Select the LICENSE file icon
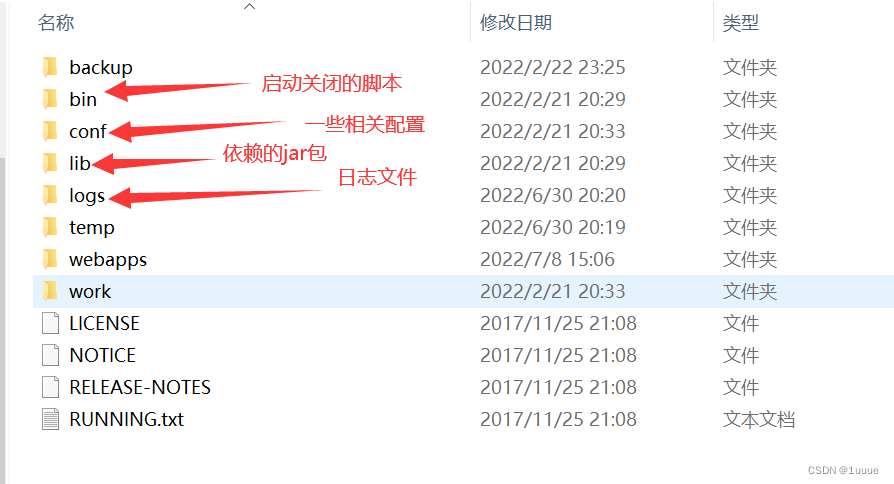 click(x=50, y=323)
